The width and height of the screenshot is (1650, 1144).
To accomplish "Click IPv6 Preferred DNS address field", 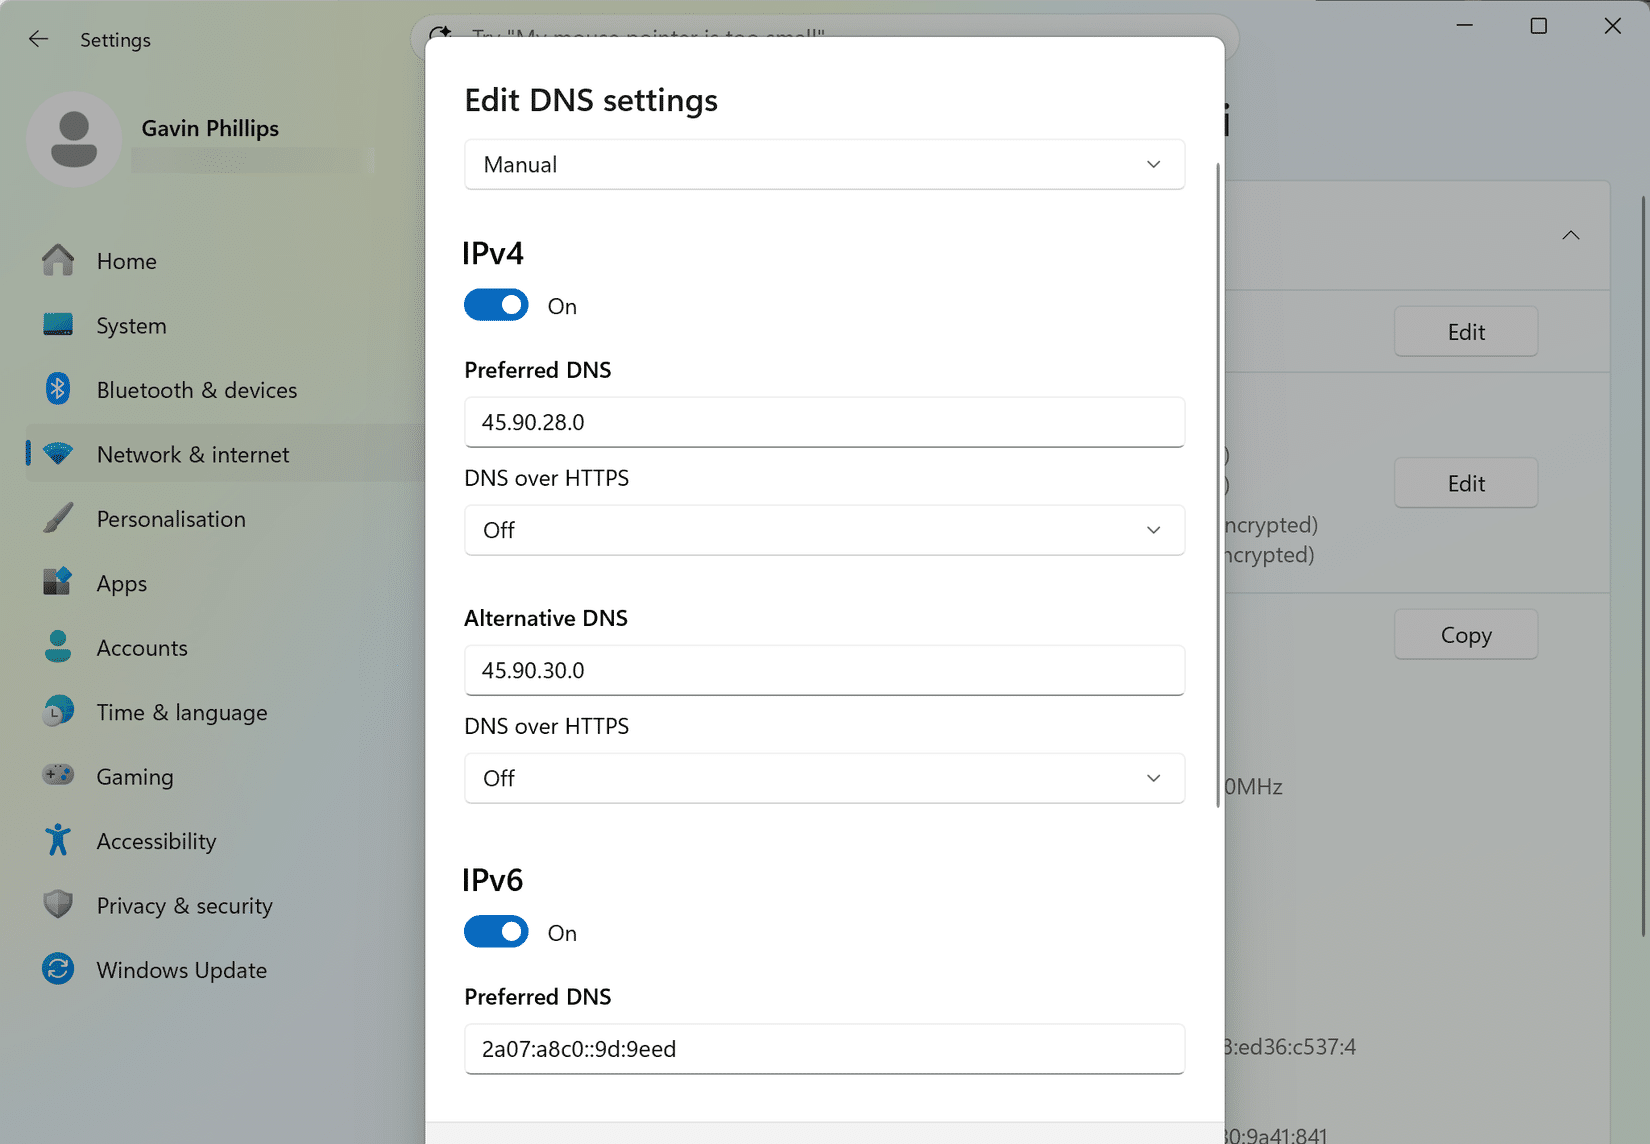I will point(824,1049).
